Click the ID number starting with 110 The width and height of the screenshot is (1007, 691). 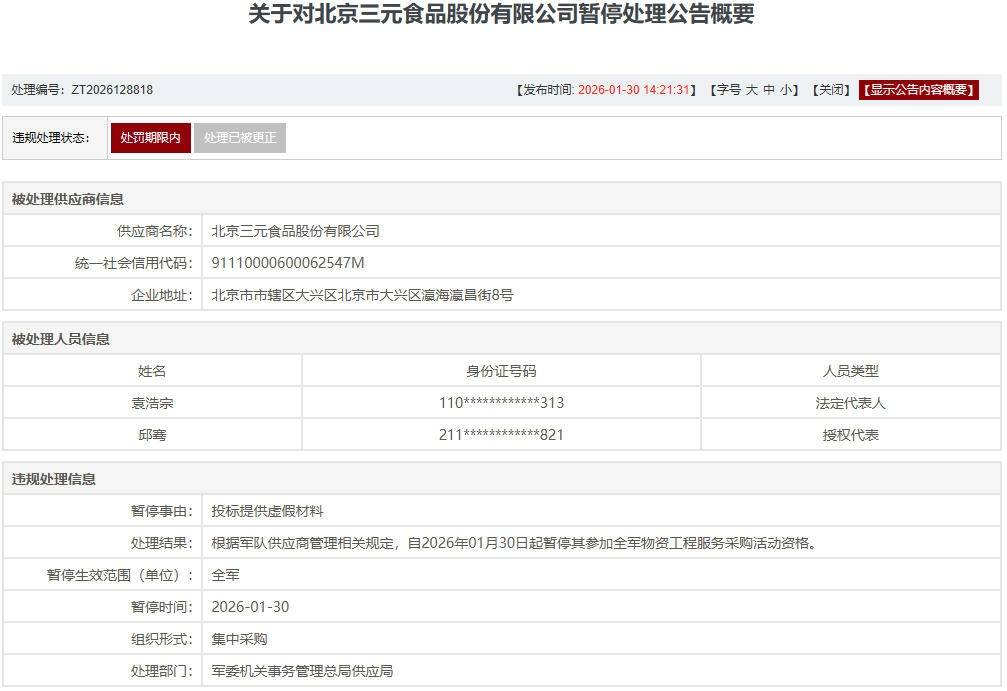tap(501, 403)
